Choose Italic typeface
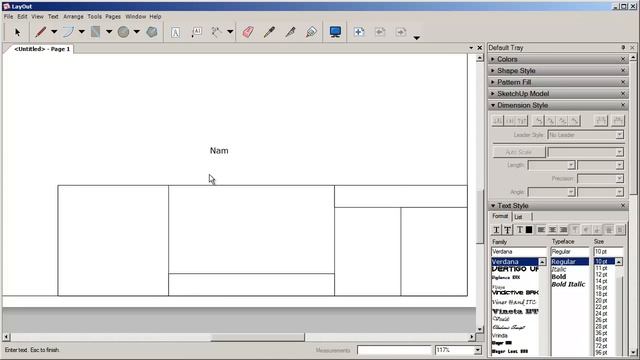 [559, 269]
